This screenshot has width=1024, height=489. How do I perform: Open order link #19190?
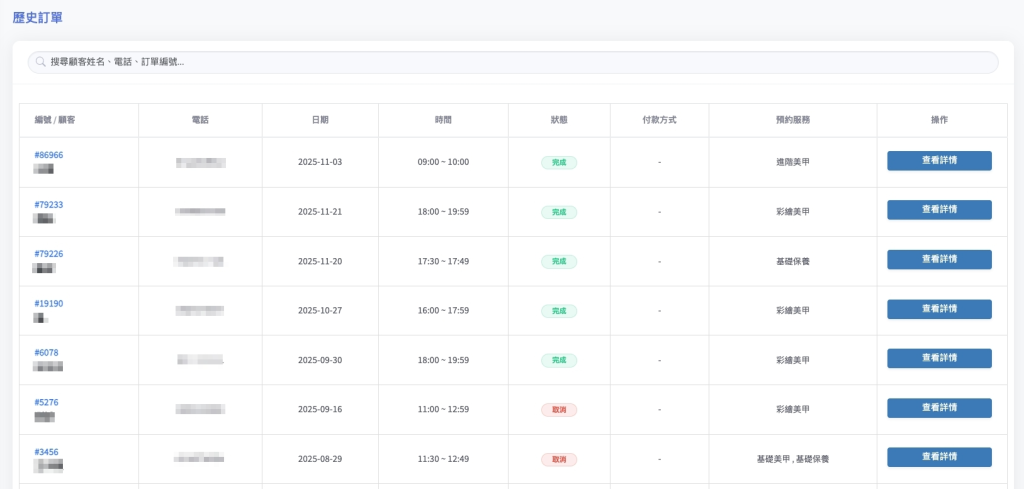pos(48,304)
